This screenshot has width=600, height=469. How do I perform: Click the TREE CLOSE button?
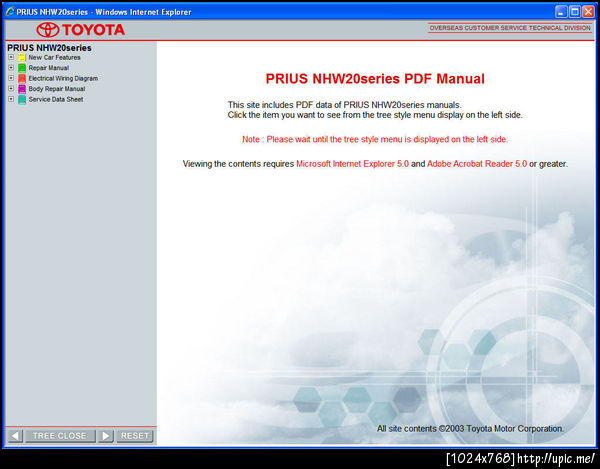60,436
